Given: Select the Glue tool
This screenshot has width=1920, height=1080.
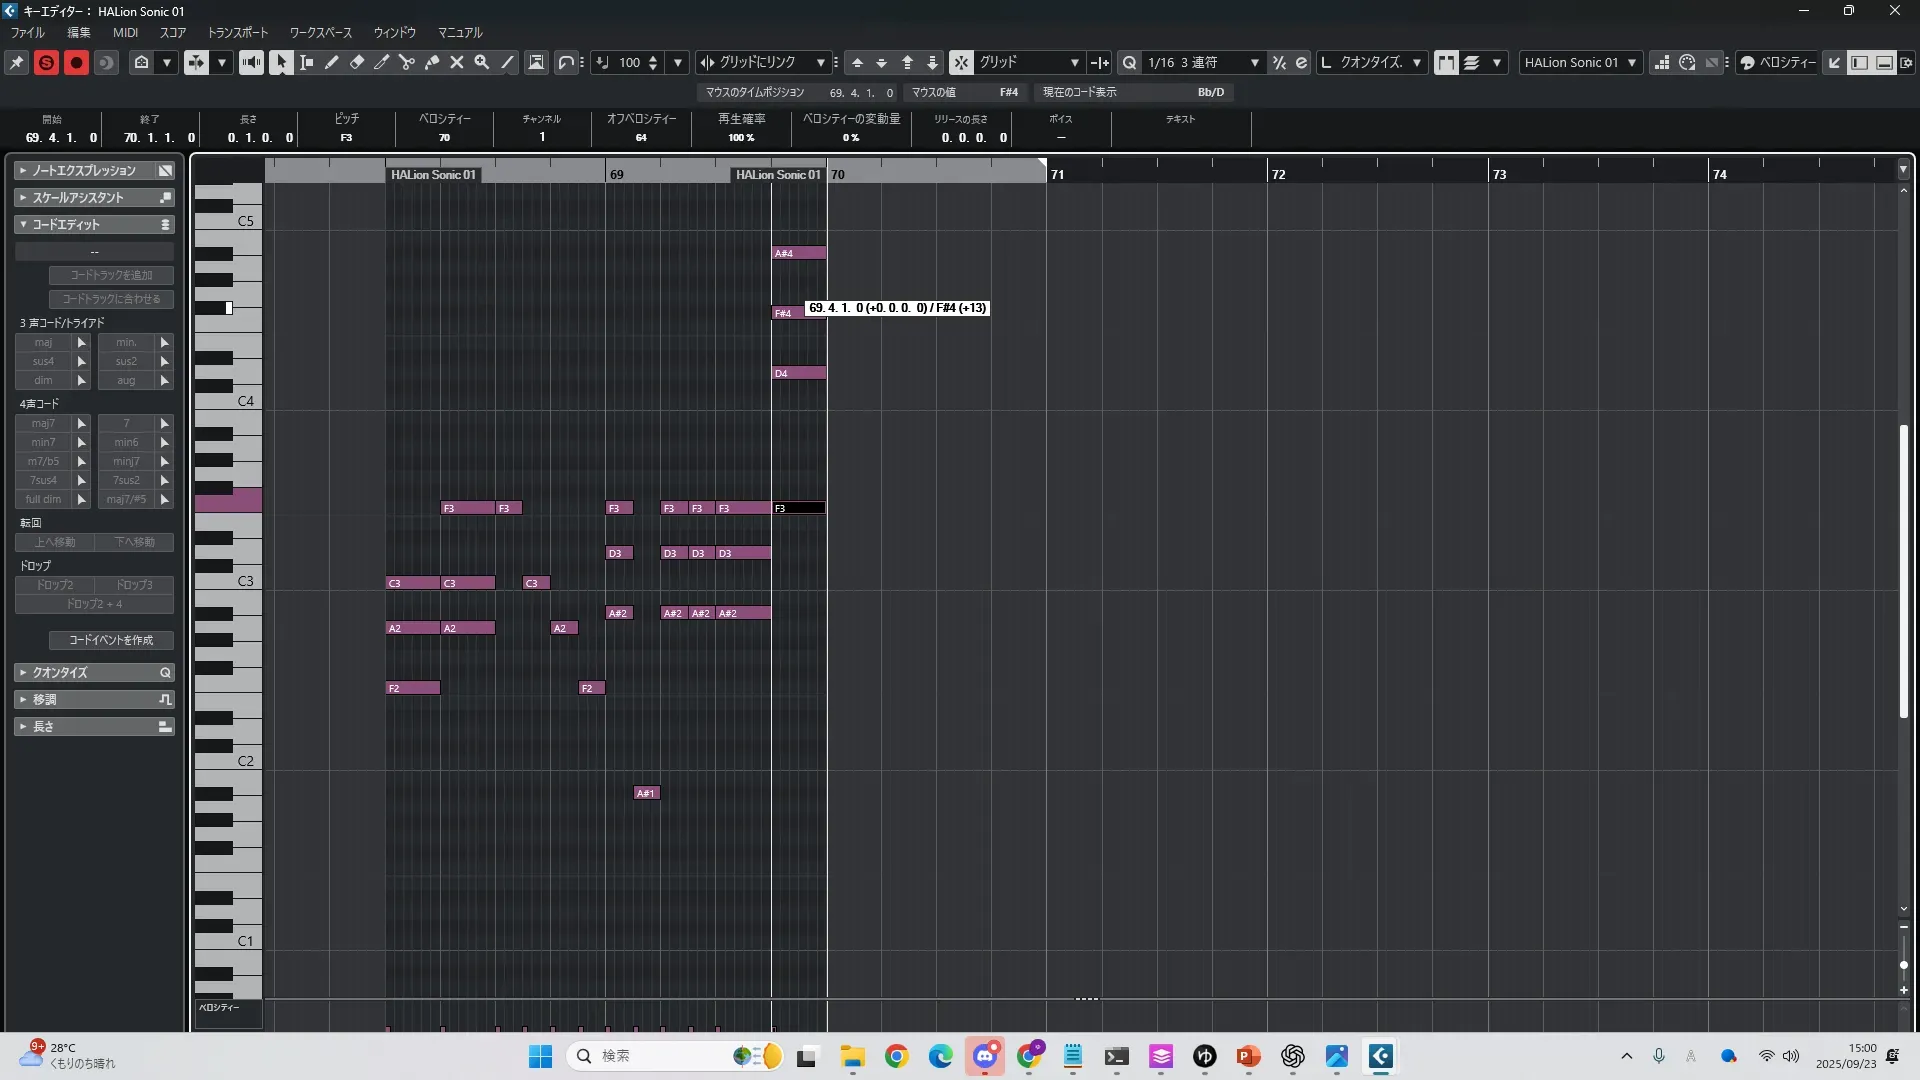Looking at the screenshot, I should (432, 62).
